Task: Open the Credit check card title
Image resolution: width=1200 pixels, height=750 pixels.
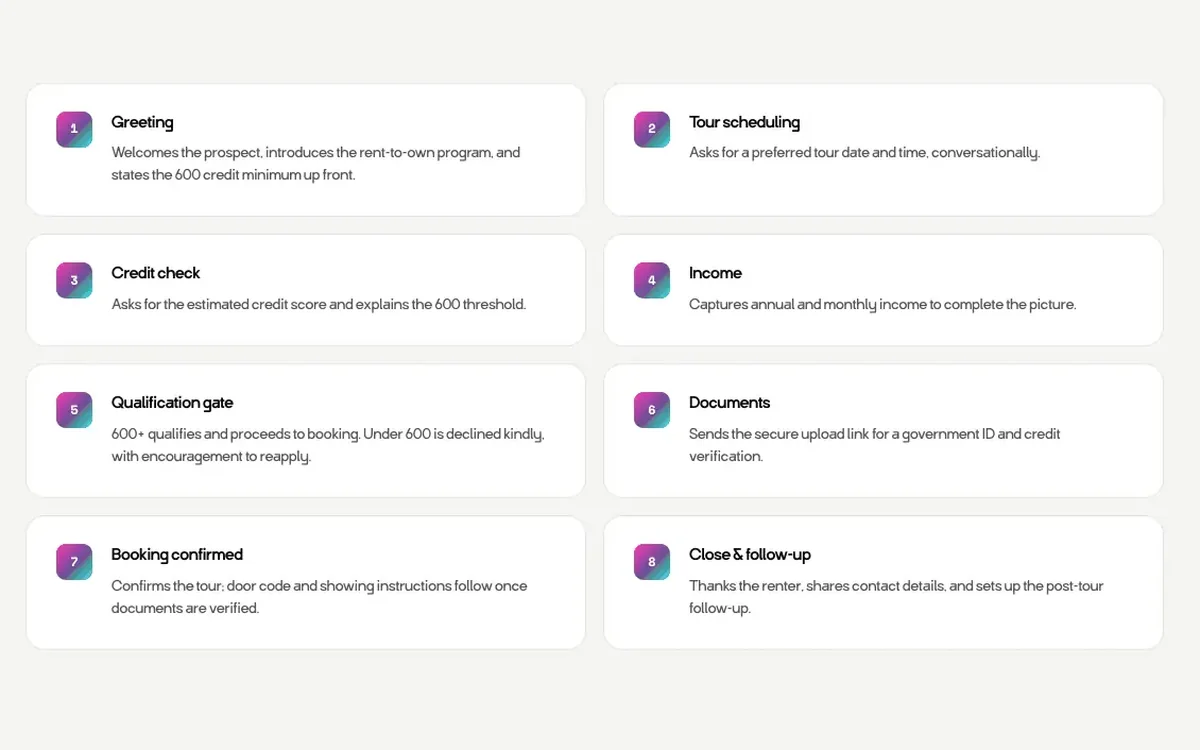Action: (x=156, y=273)
